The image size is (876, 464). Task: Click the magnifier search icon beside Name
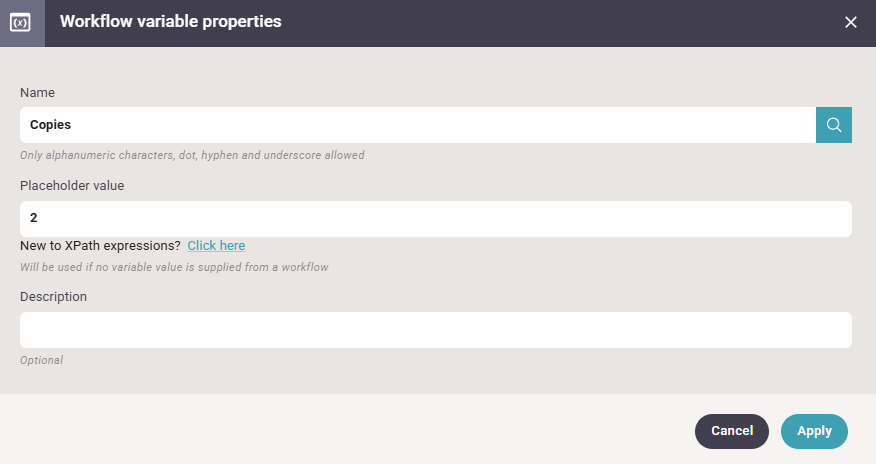point(833,125)
